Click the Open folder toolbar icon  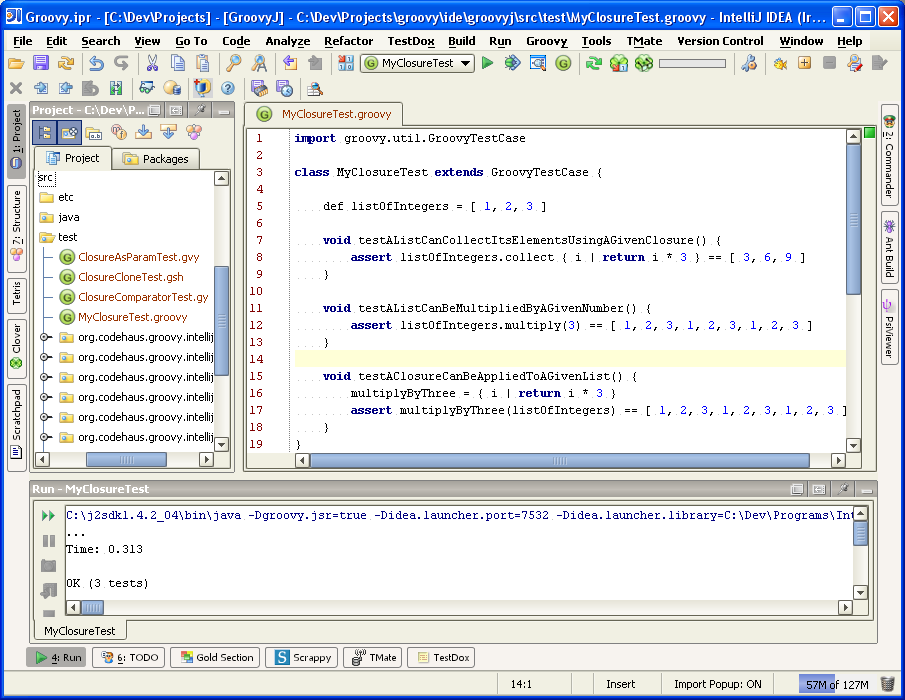pos(16,63)
